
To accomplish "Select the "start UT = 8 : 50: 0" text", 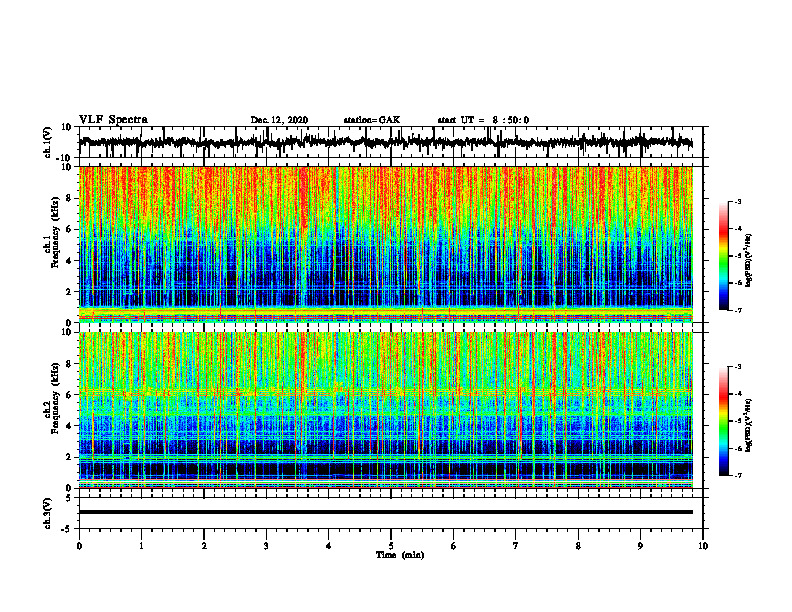I will pos(483,120).
